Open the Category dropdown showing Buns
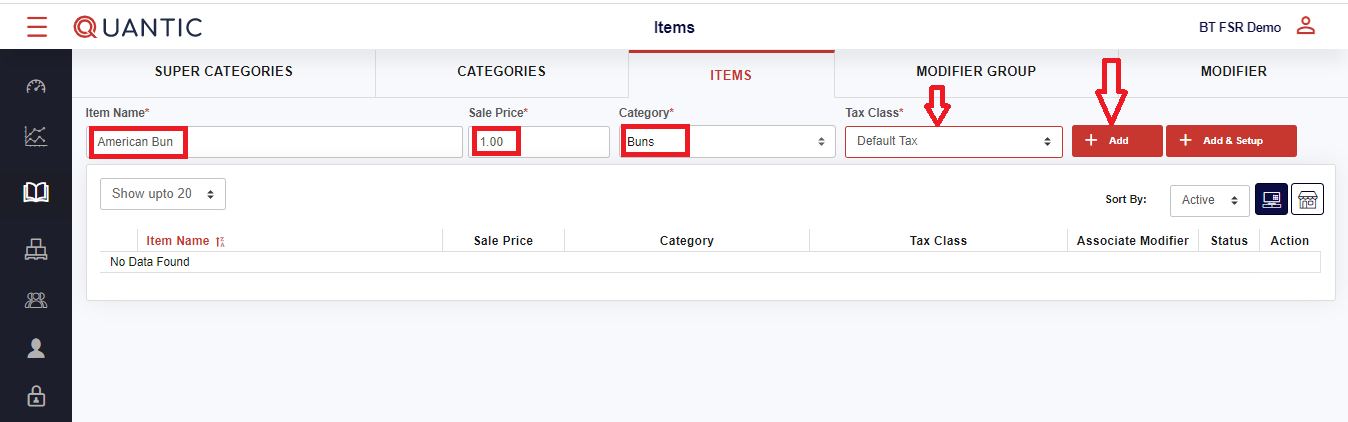1348x422 pixels. click(726, 142)
